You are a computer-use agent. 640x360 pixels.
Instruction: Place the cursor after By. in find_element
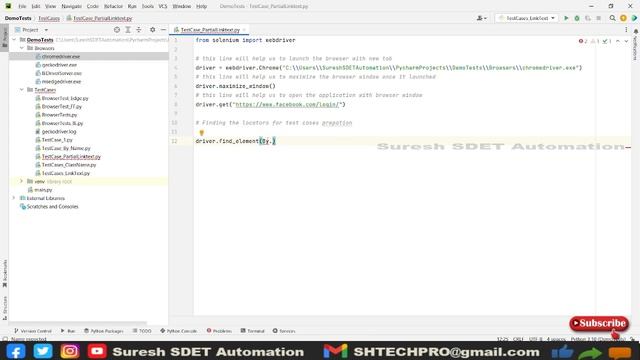click(x=272, y=141)
